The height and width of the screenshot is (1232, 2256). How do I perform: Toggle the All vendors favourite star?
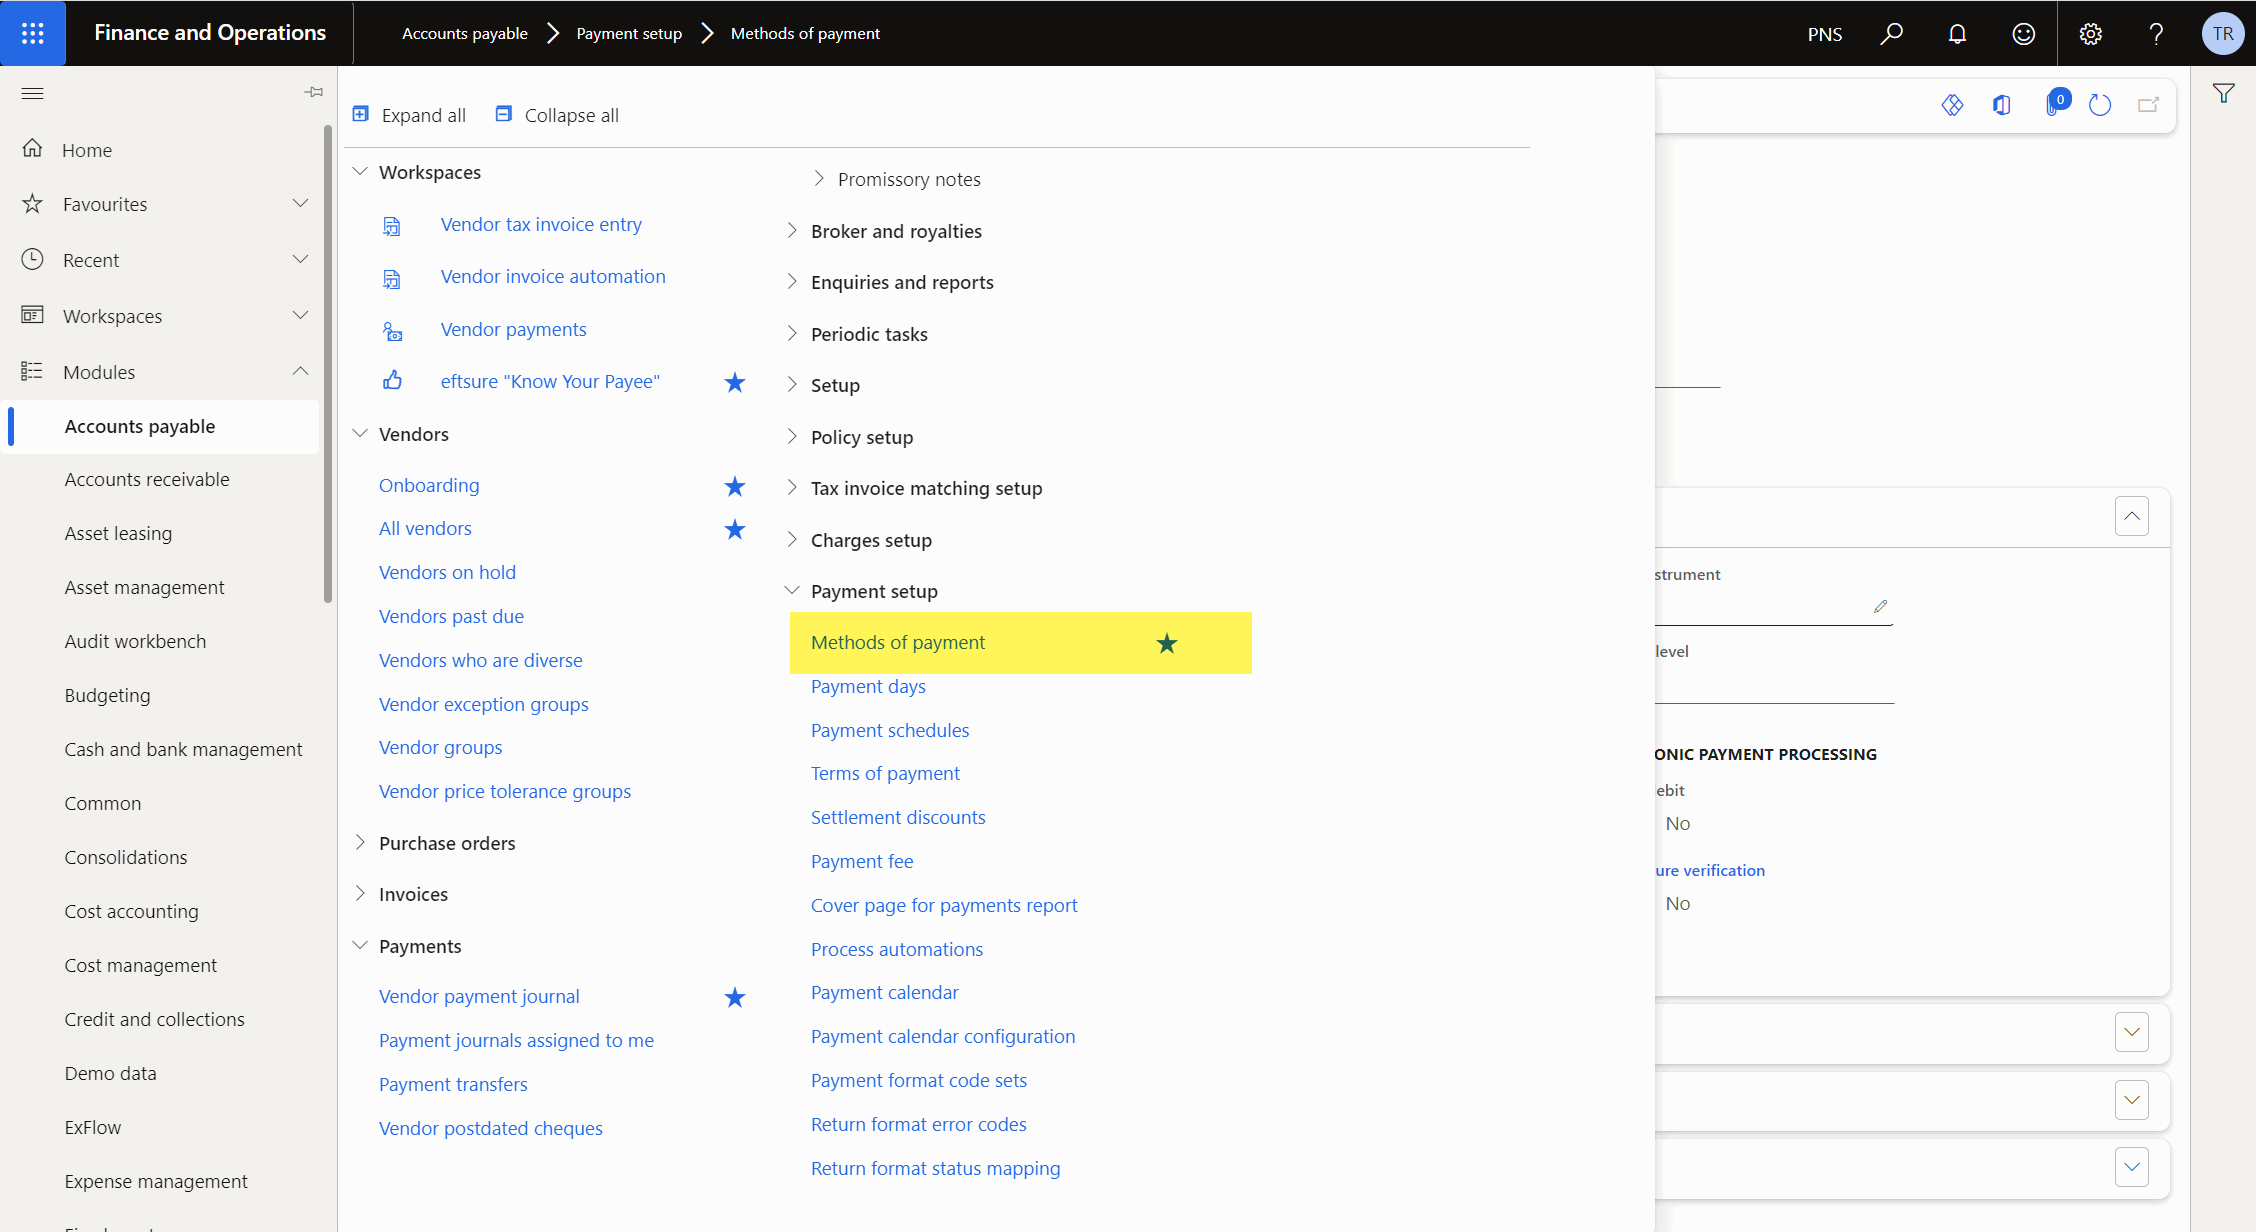click(735, 529)
